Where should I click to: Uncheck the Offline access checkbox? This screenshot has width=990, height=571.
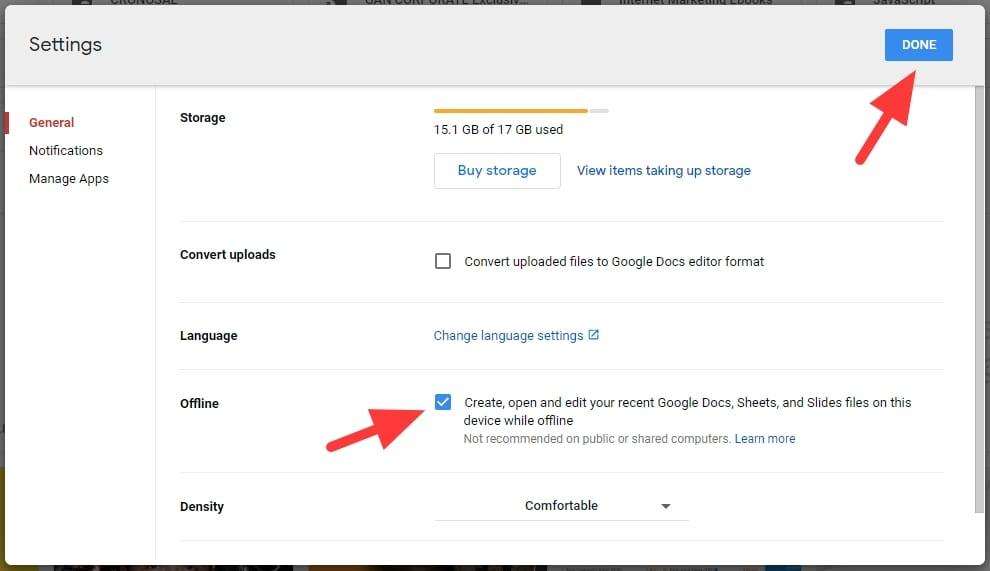443,402
